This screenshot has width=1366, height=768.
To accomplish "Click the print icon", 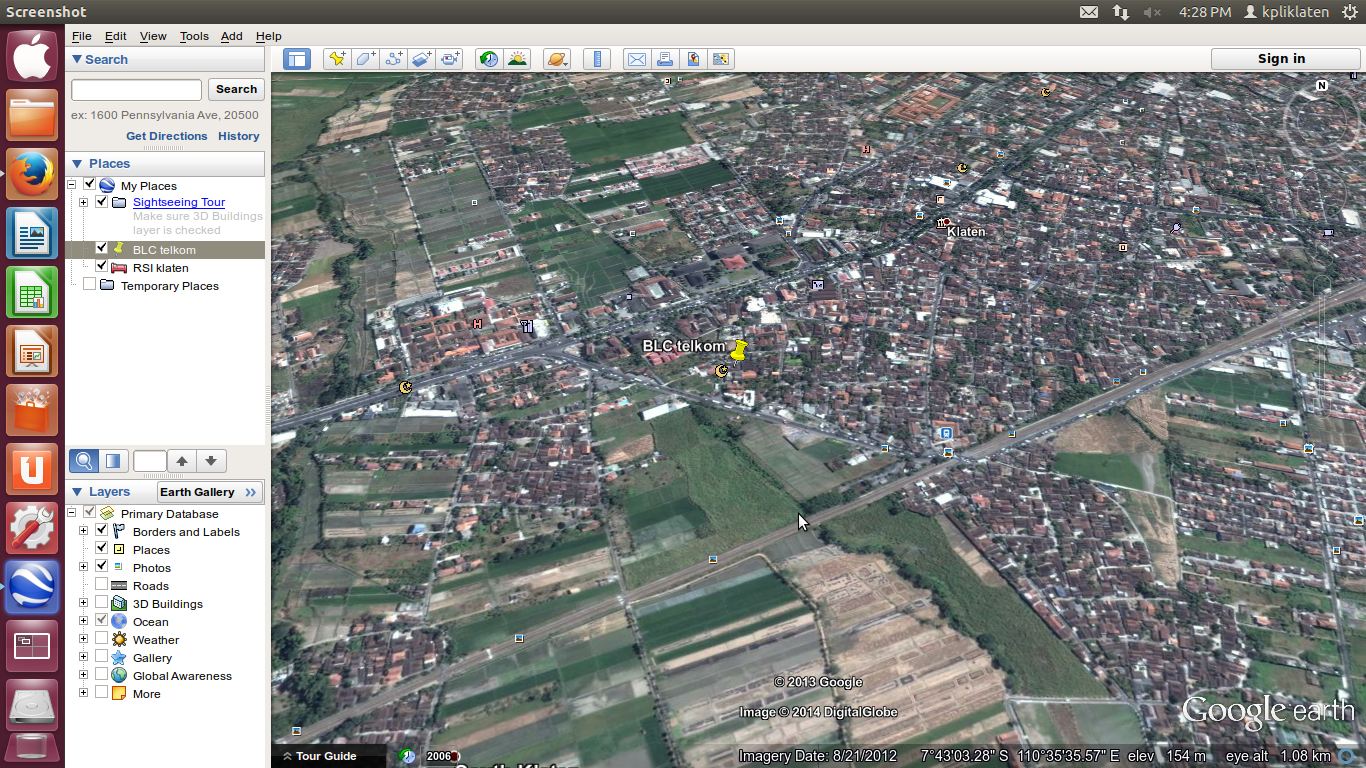I will tap(664, 59).
